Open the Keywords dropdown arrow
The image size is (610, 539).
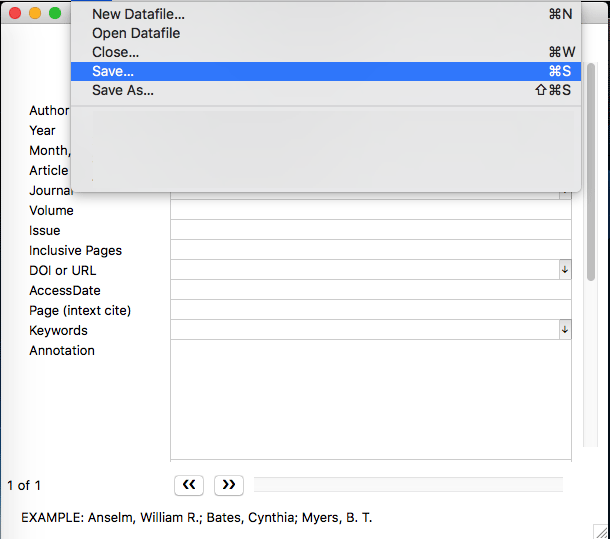(565, 330)
